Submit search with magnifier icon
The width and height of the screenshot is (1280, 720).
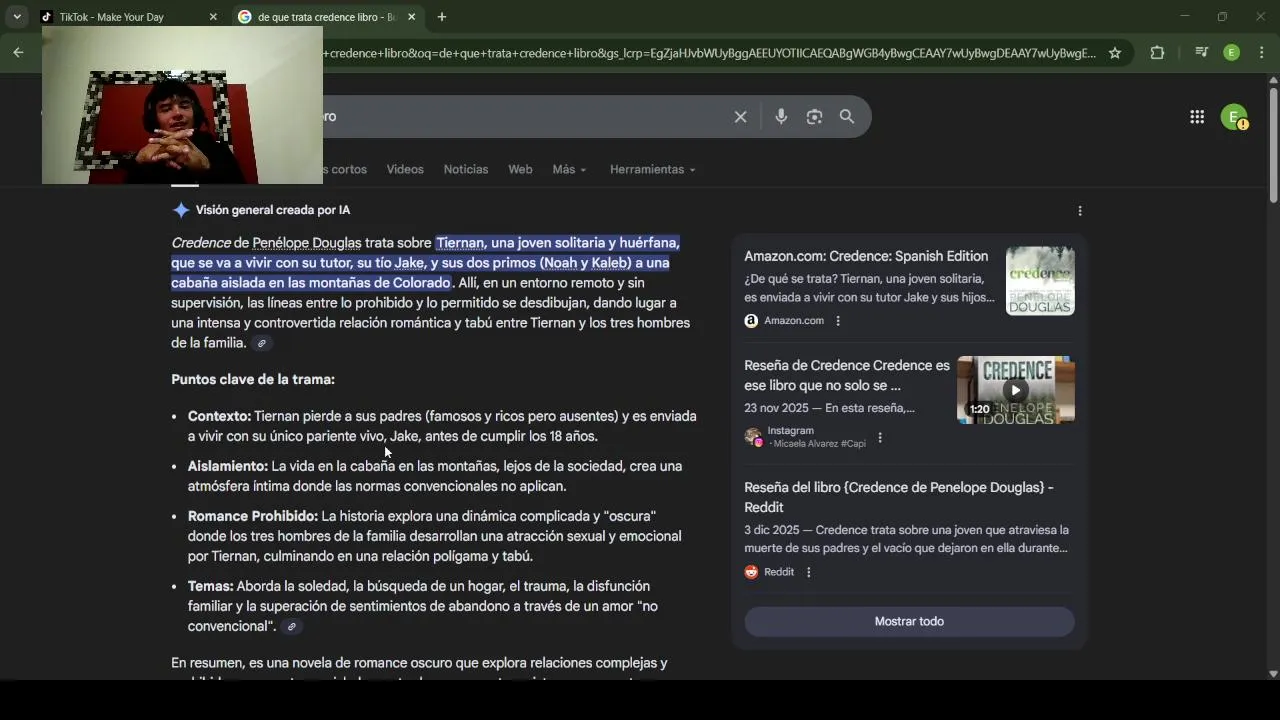[847, 117]
